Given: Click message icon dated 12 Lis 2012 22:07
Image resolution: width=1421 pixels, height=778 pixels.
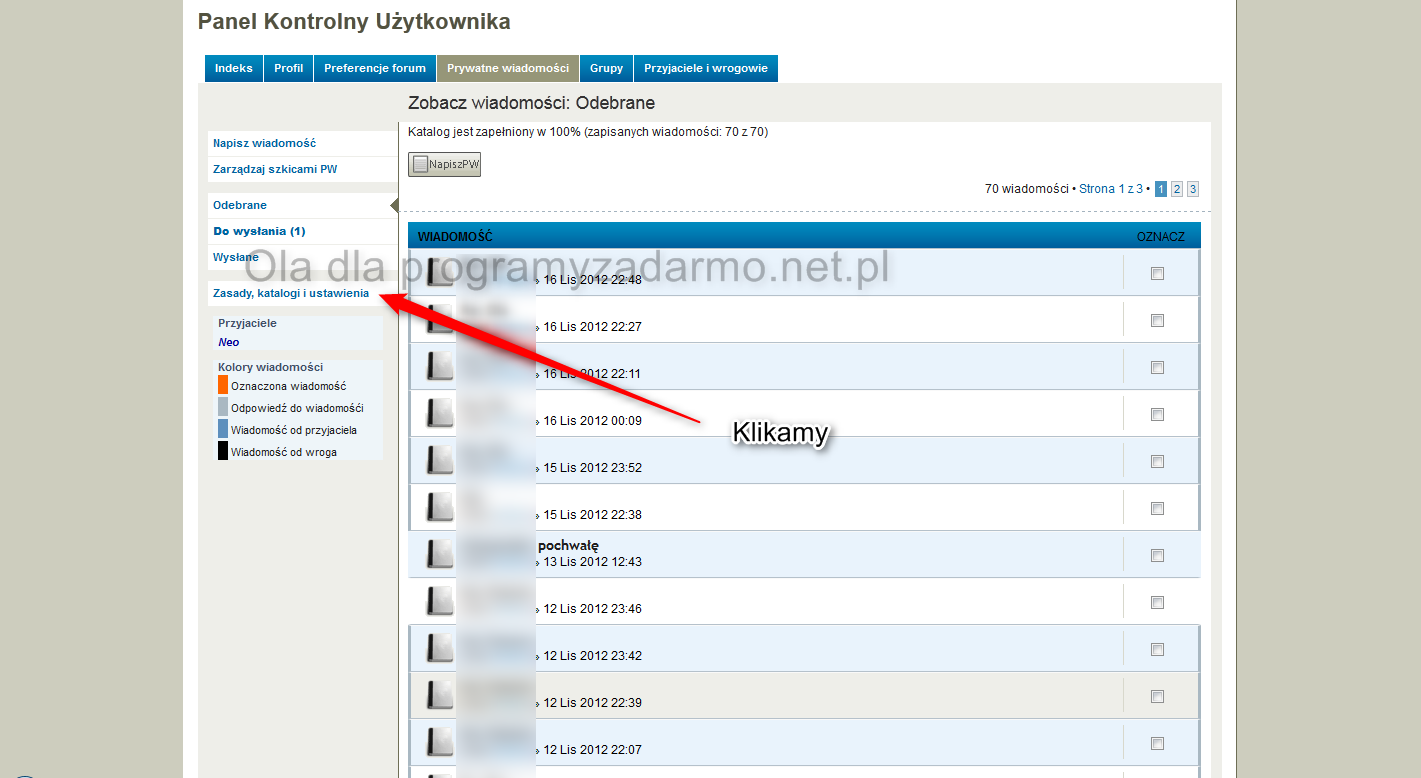Looking at the screenshot, I should click(440, 742).
